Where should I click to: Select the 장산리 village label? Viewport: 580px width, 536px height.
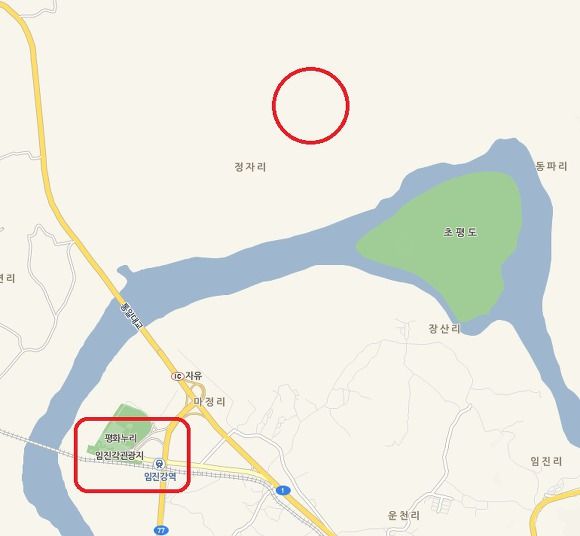coord(444,328)
